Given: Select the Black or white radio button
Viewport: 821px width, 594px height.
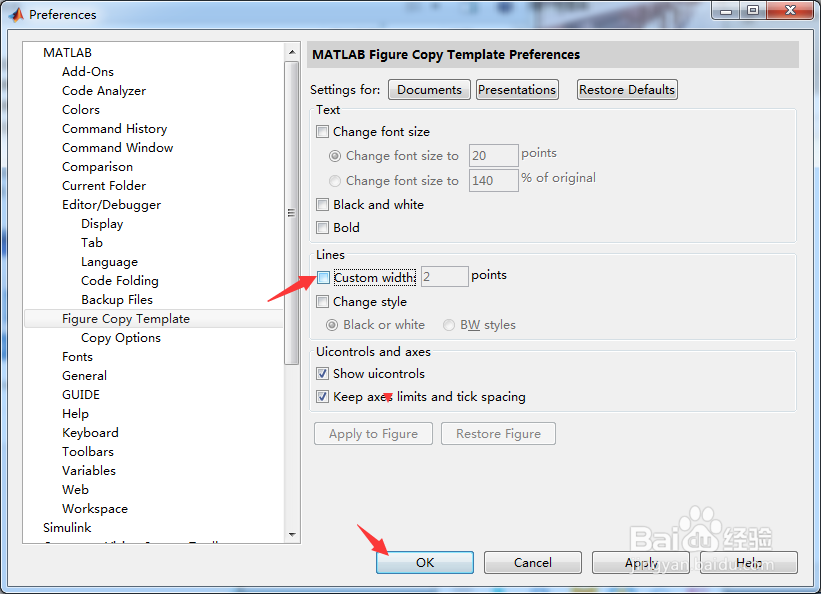Looking at the screenshot, I should pos(332,325).
